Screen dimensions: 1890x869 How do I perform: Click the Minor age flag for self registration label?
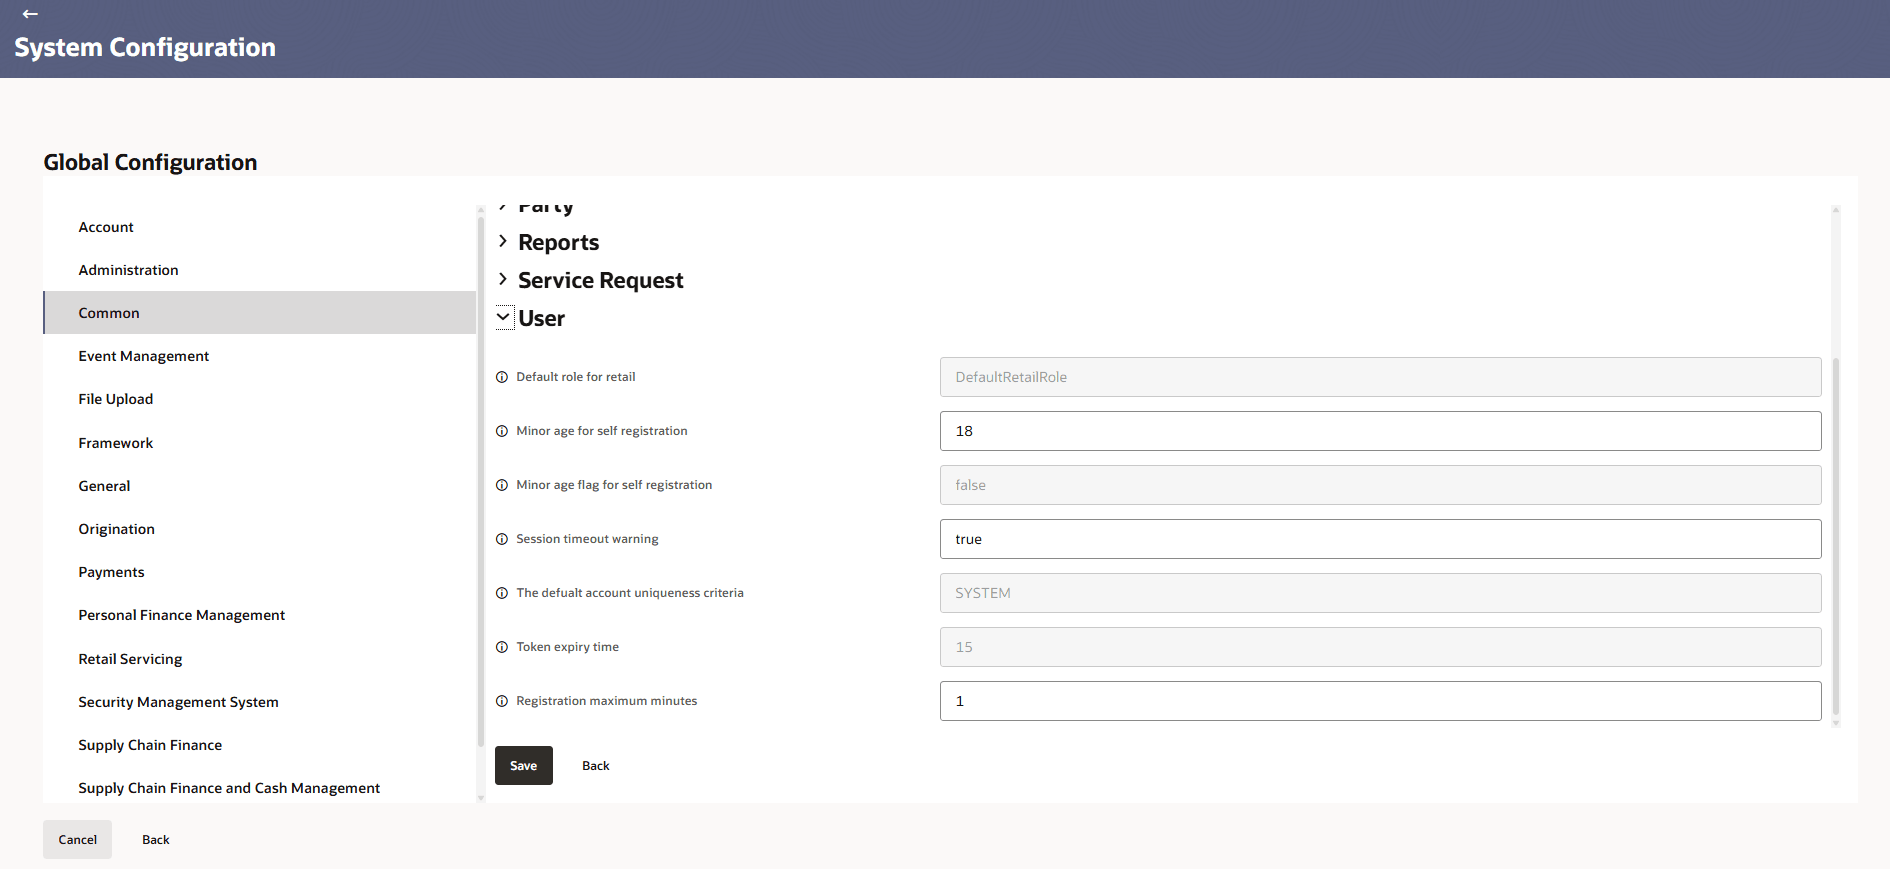[614, 485]
